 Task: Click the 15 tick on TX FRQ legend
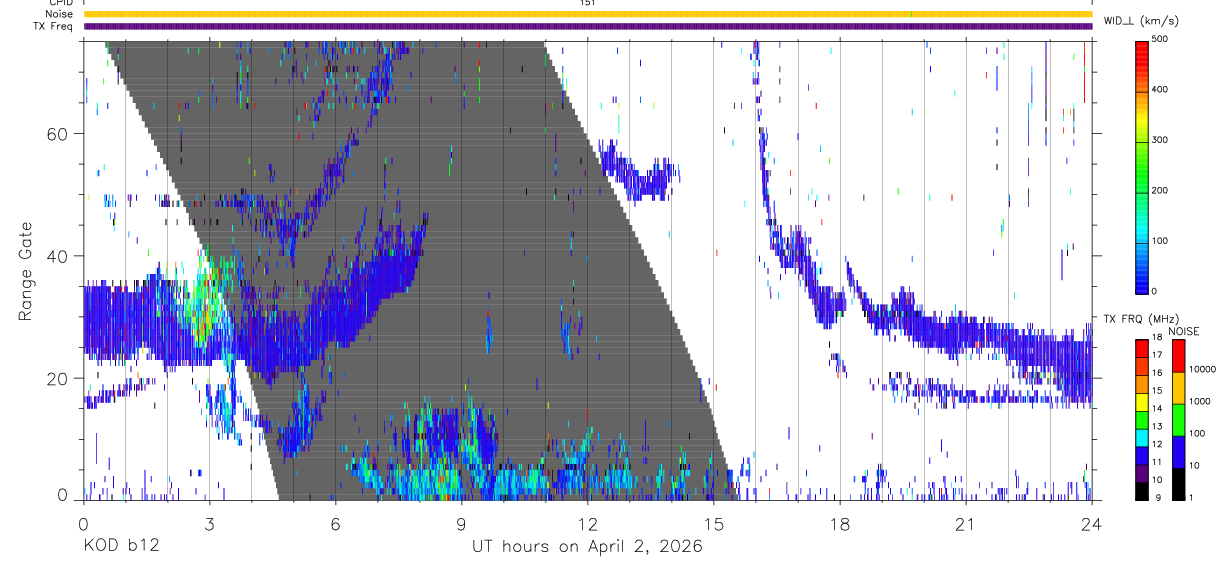coord(1158,393)
